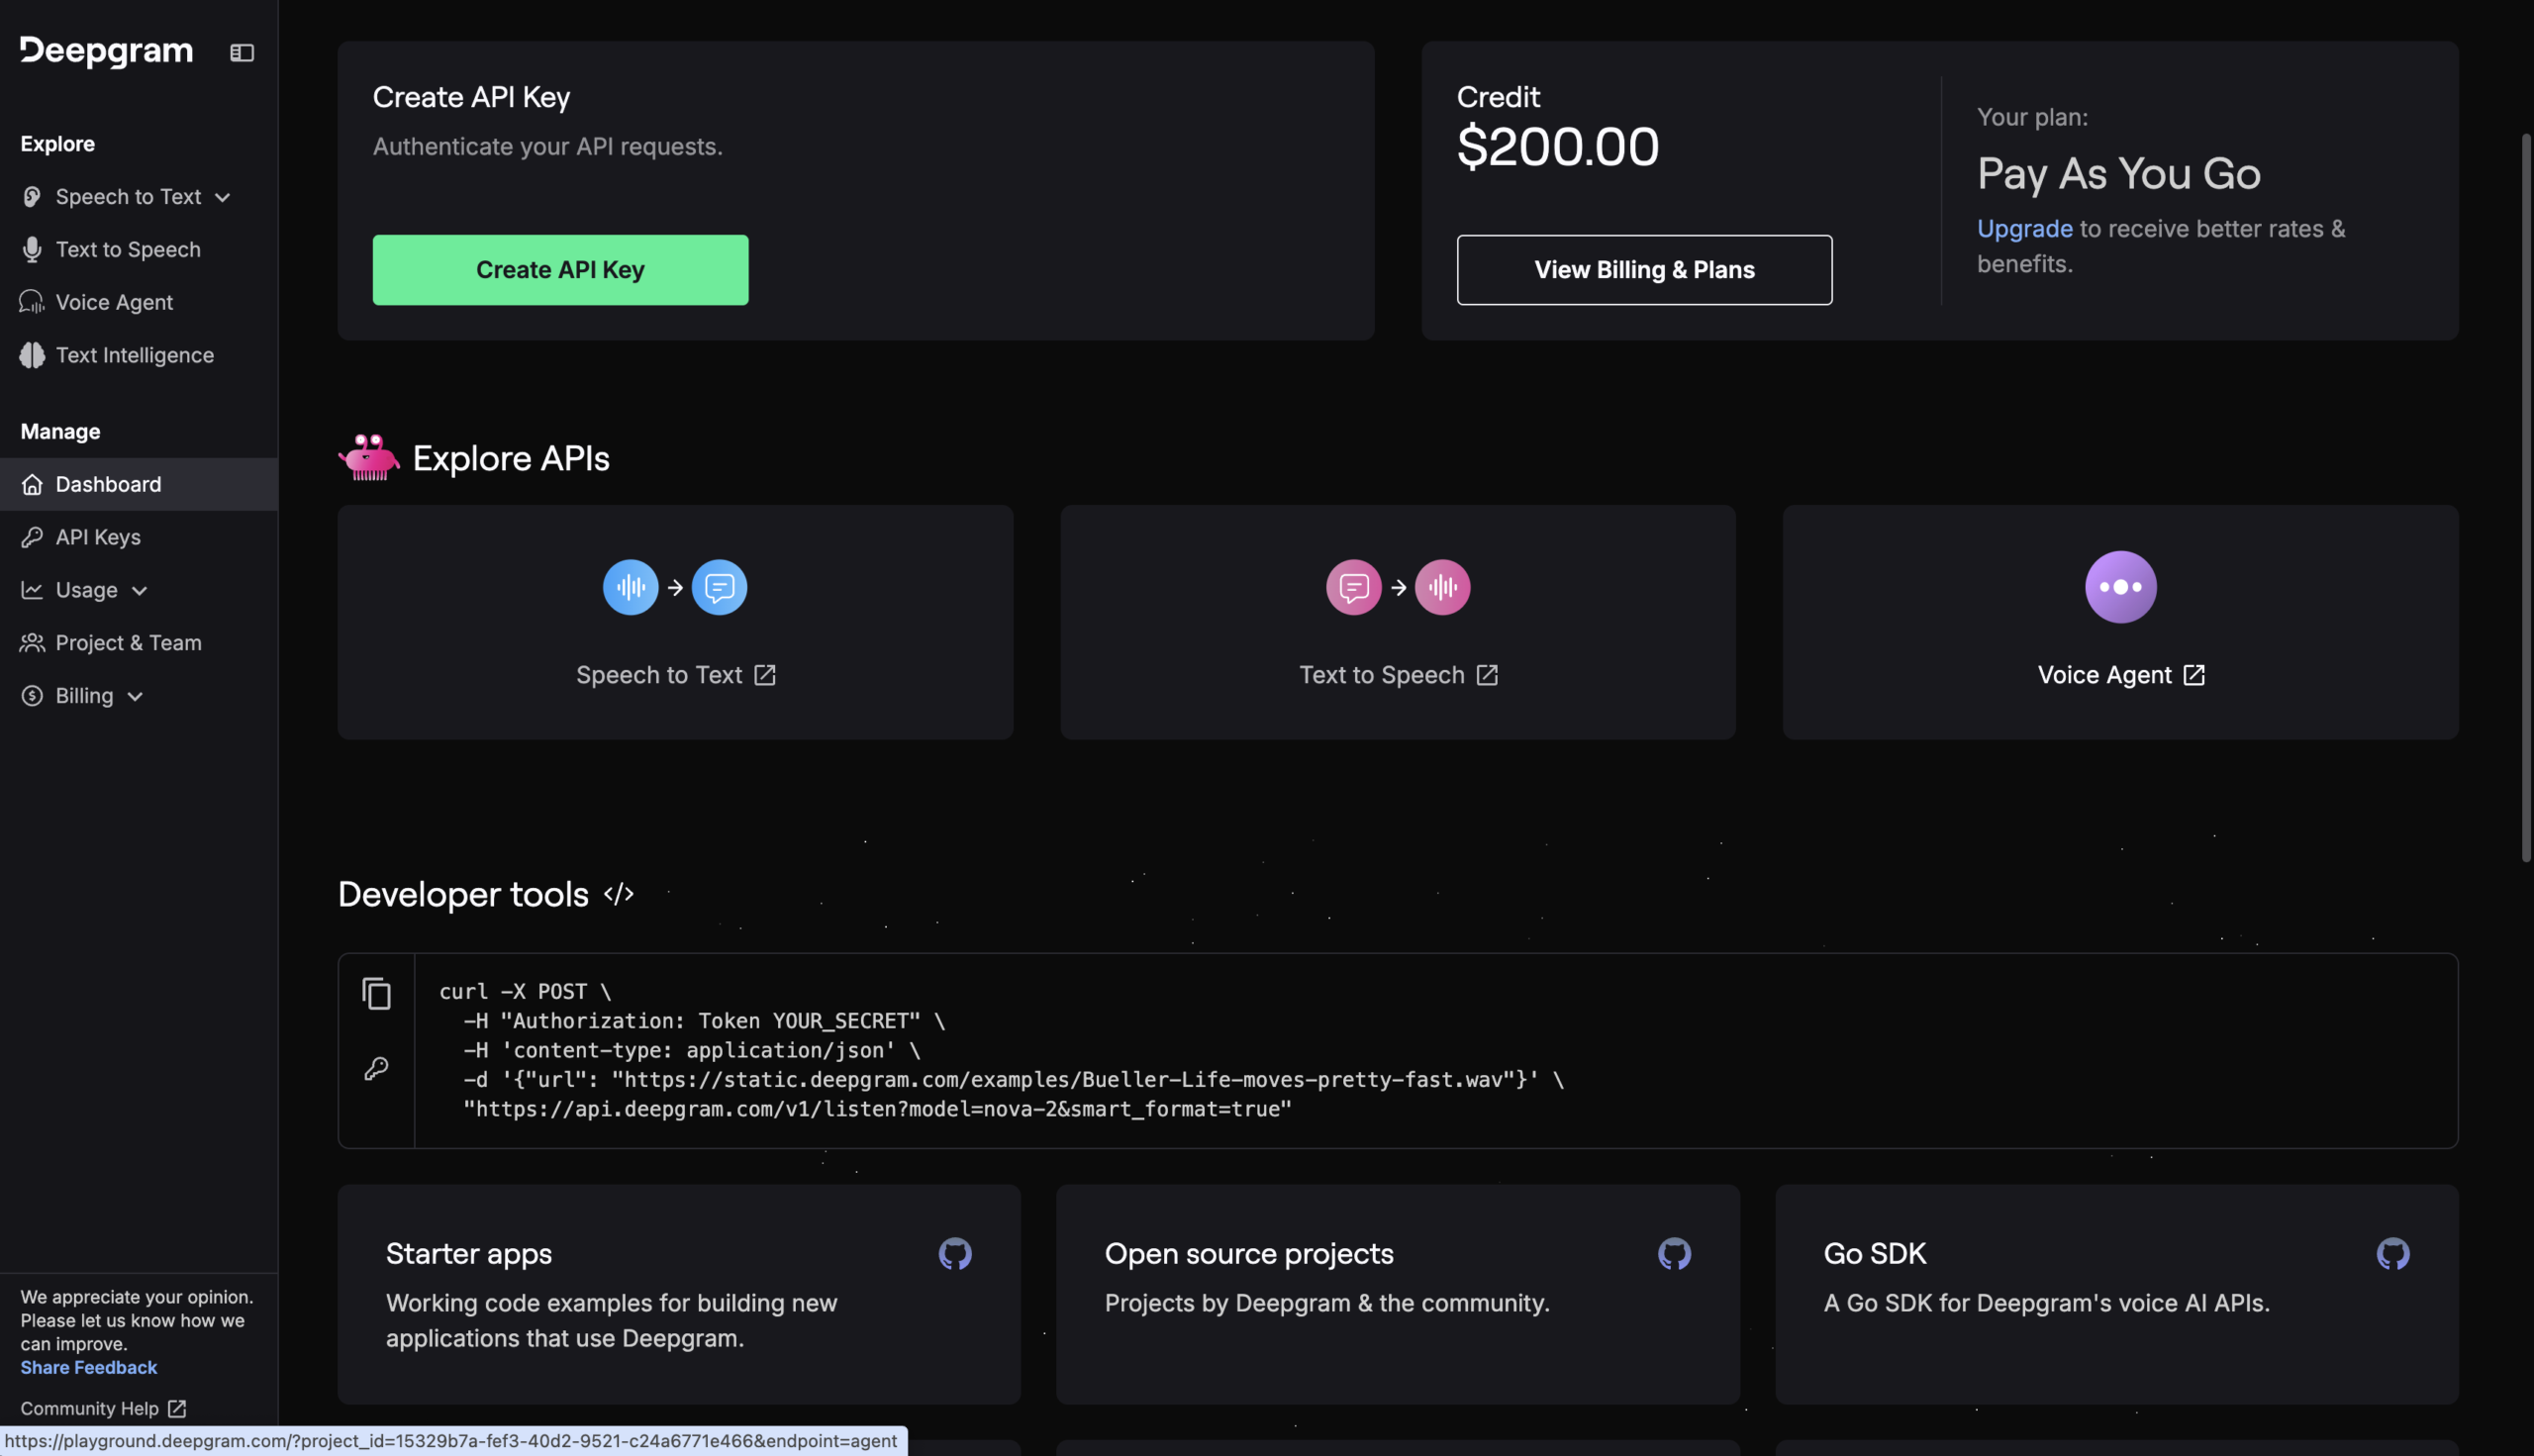Click the API Keys key icon in sidebar
The image size is (2534, 1456).
click(32, 537)
